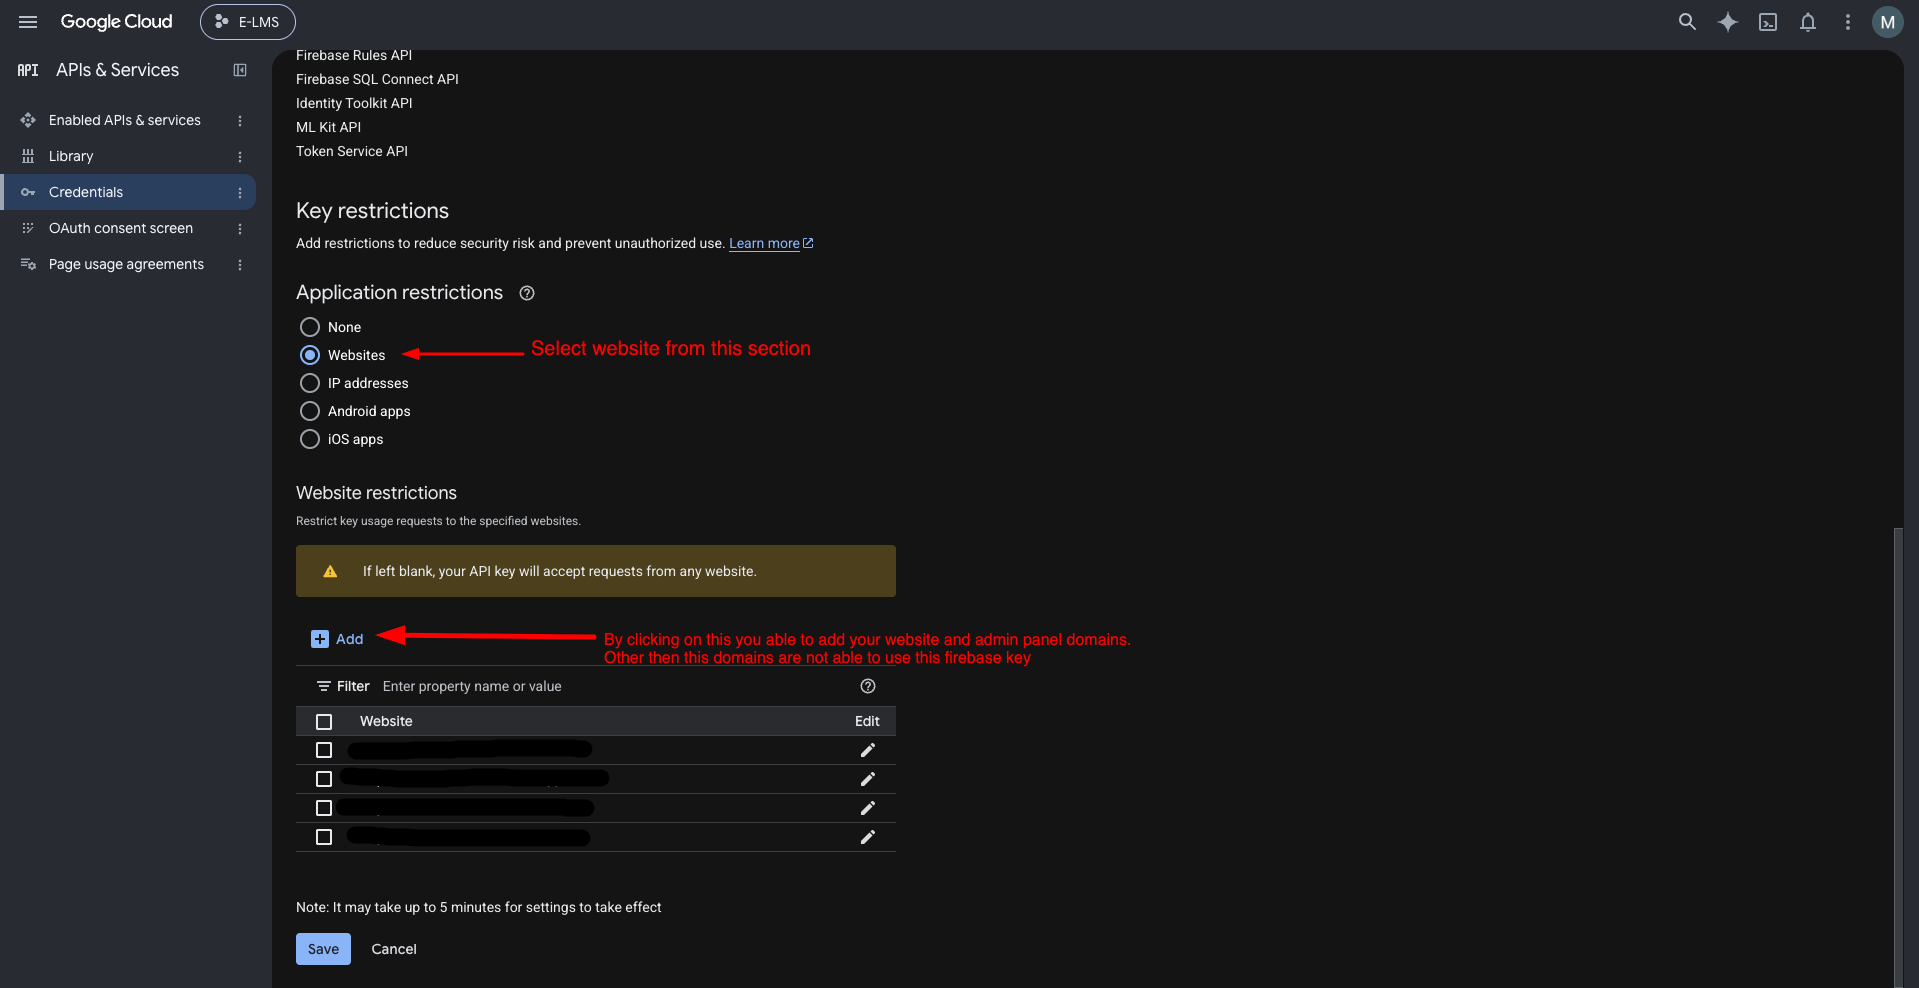
Task: Open the main navigation hamburger menu
Action: (x=28, y=22)
